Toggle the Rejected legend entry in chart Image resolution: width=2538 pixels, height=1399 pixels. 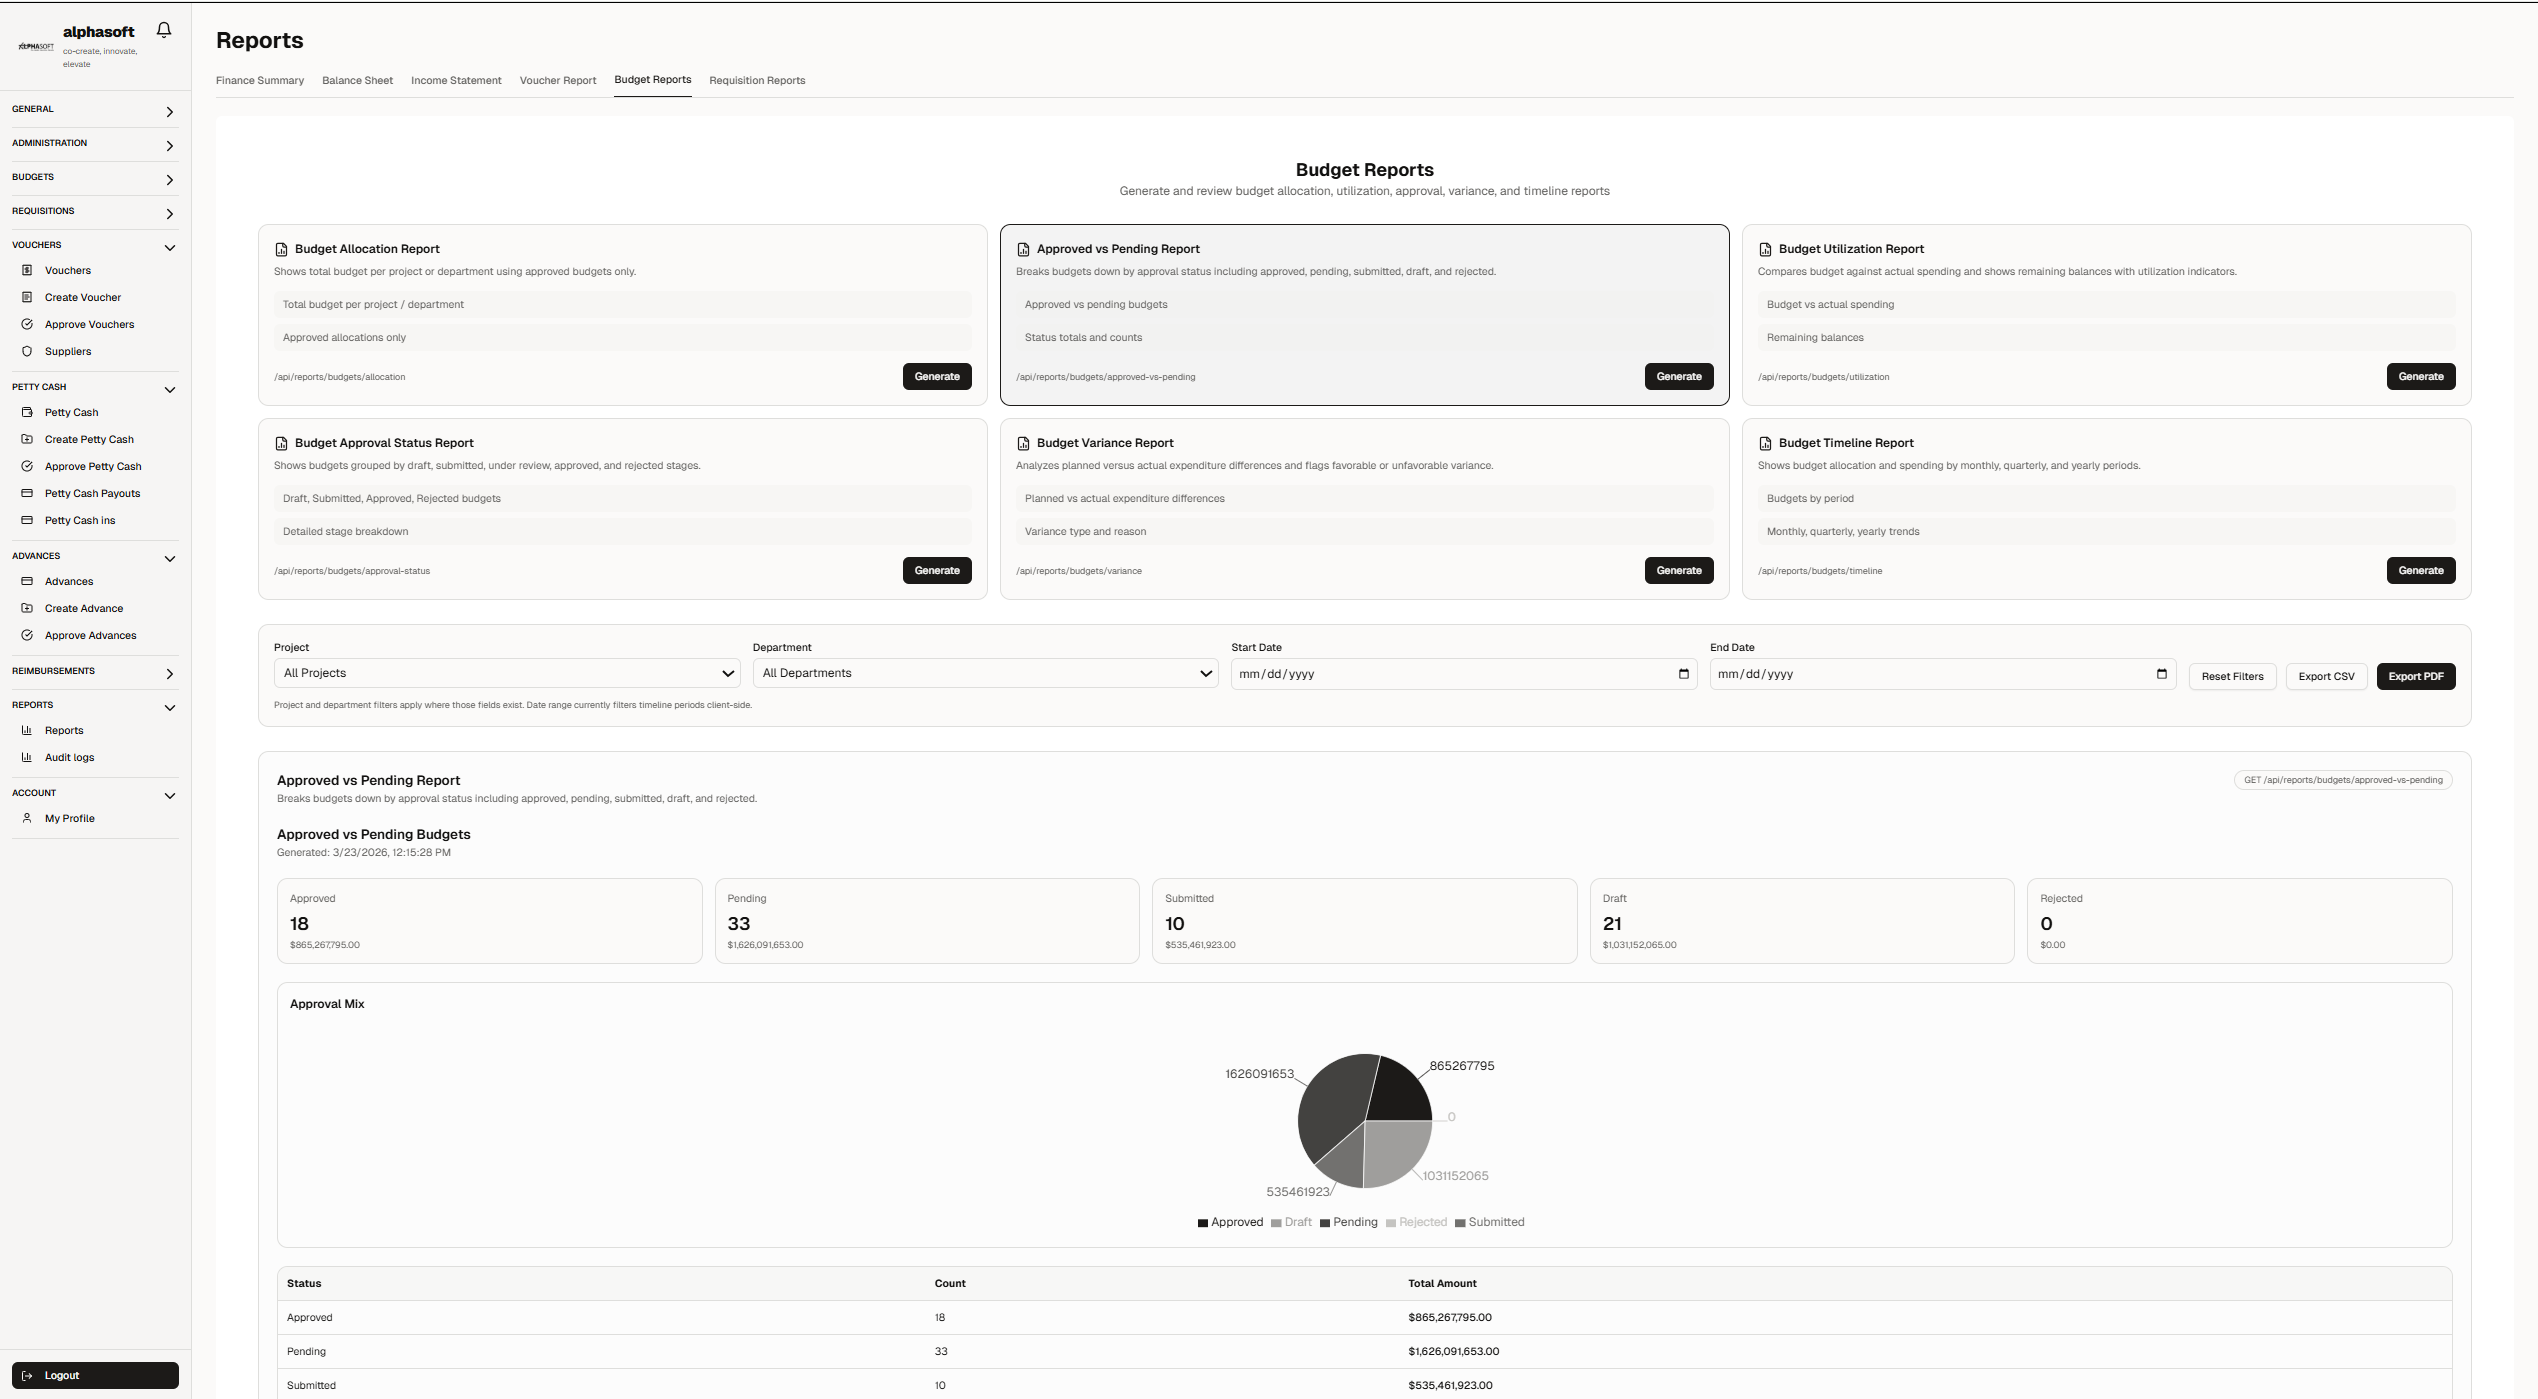1416,1222
